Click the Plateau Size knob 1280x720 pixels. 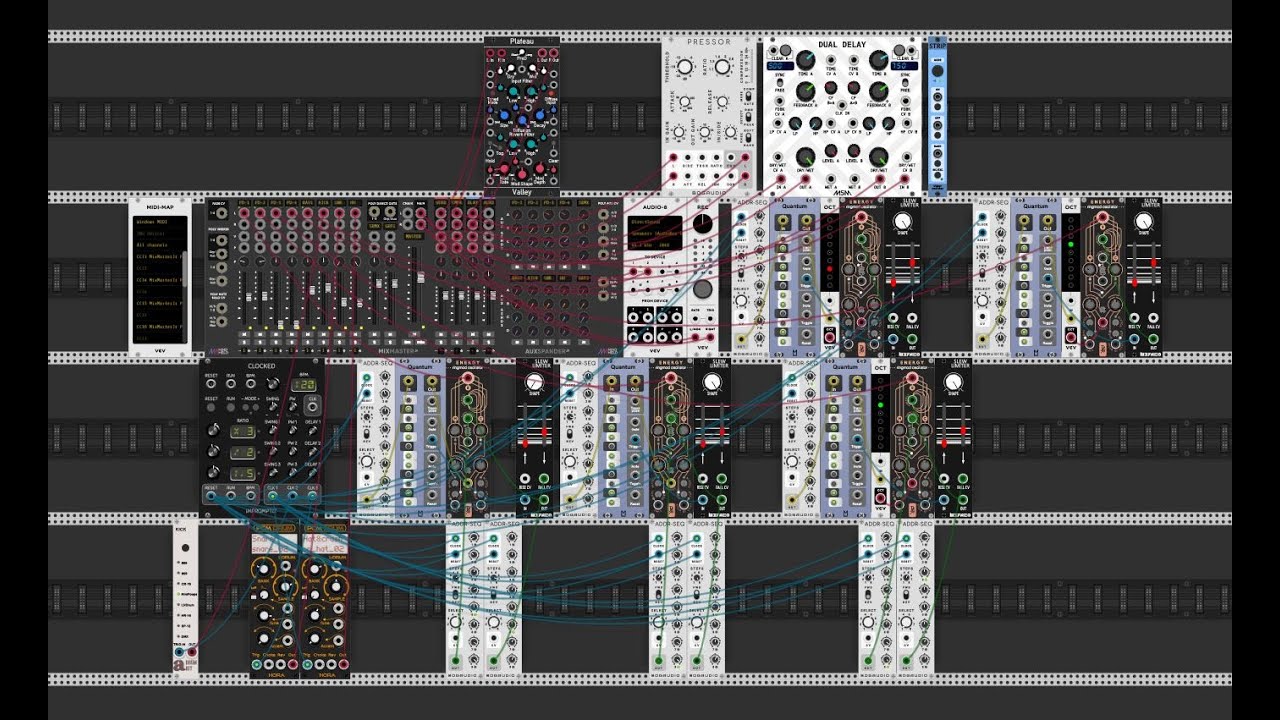click(503, 115)
